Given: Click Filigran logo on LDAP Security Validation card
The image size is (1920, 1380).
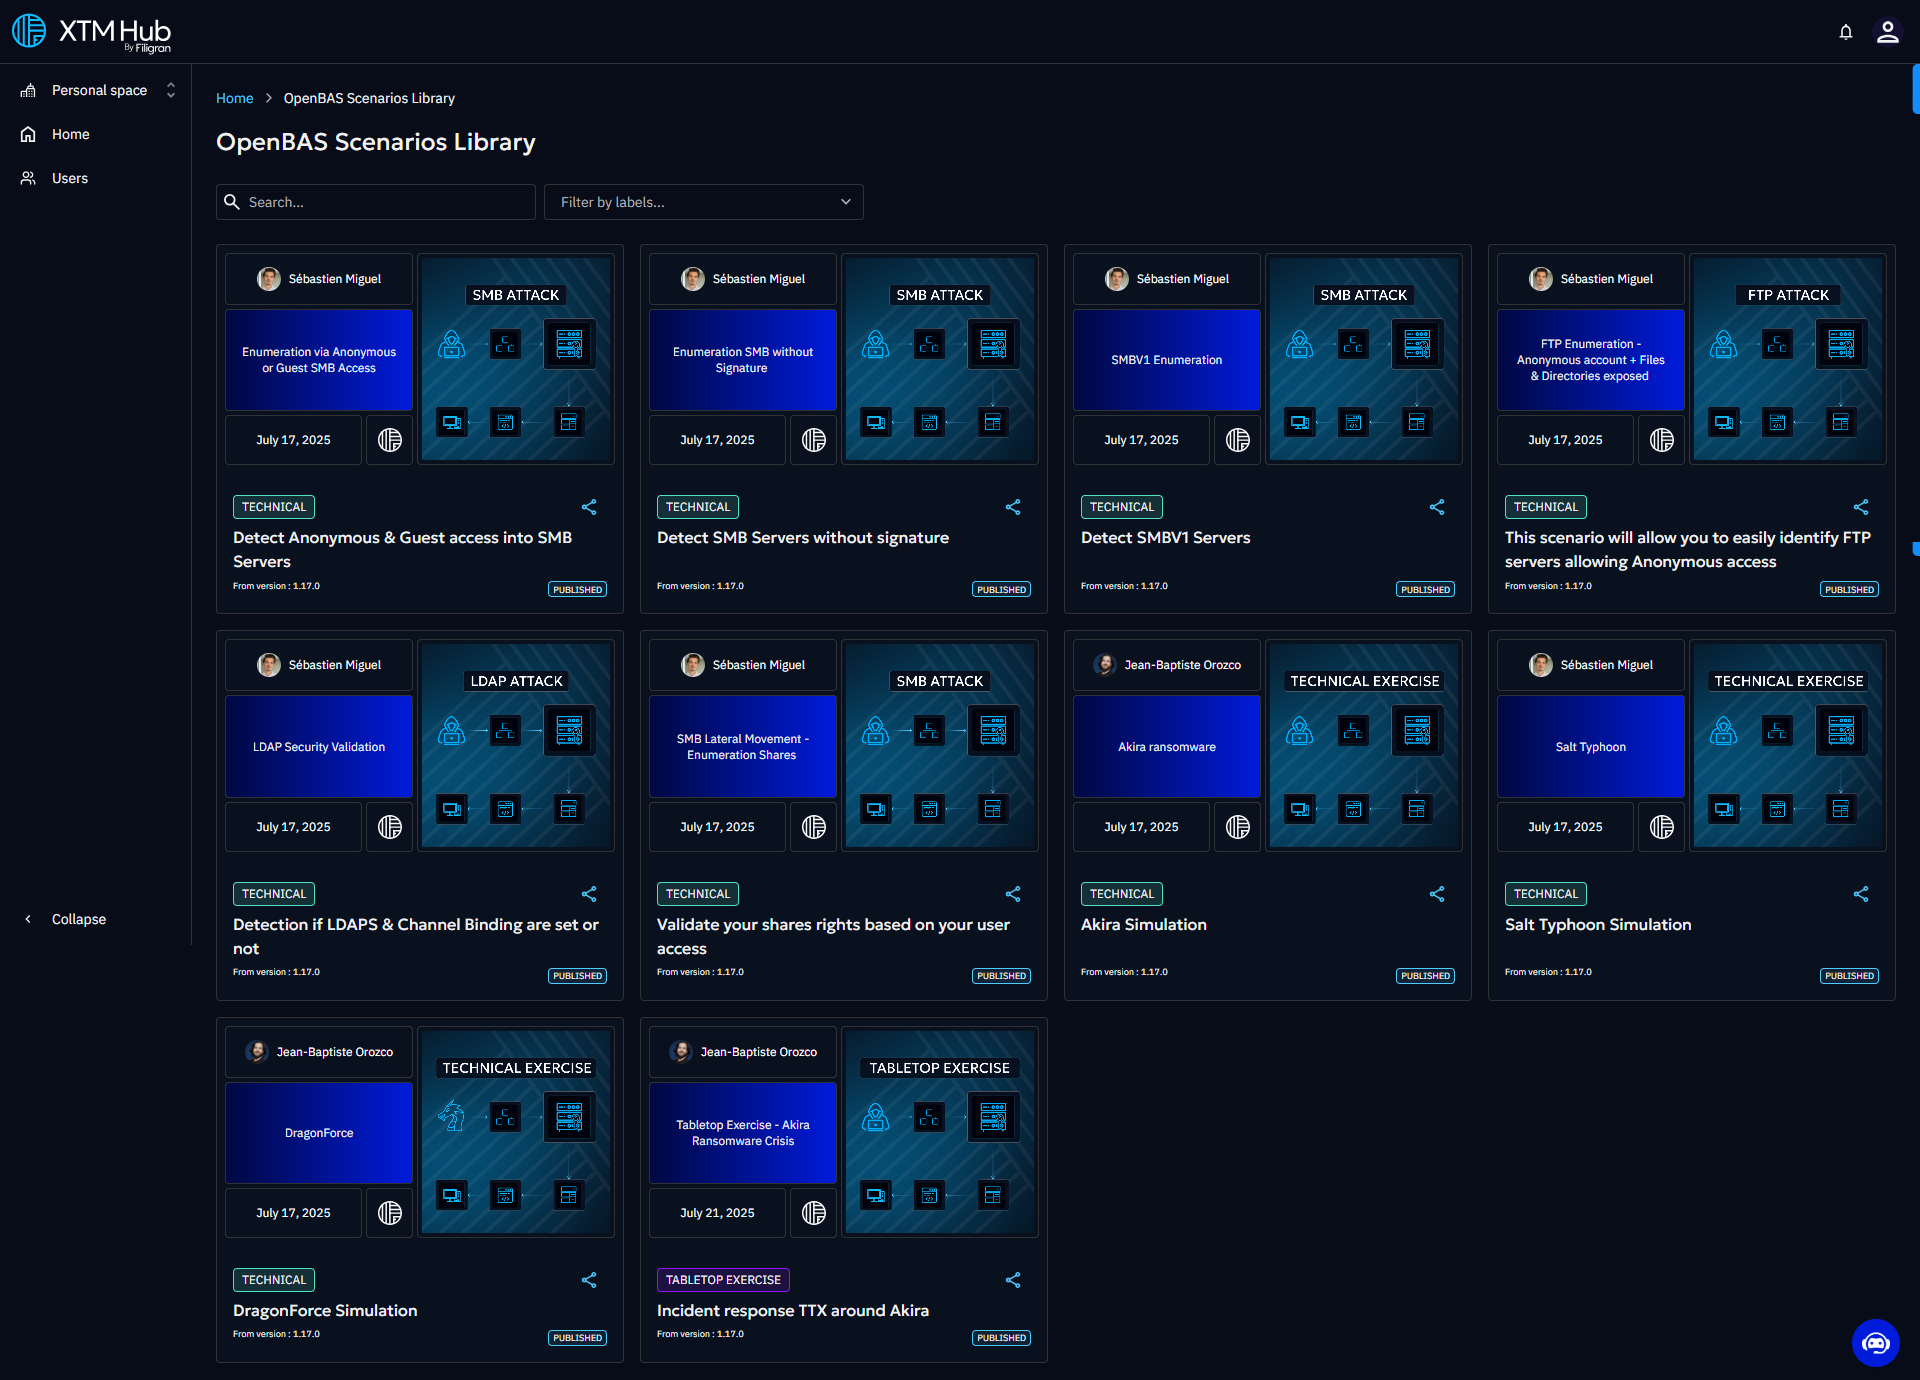Looking at the screenshot, I should point(390,827).
